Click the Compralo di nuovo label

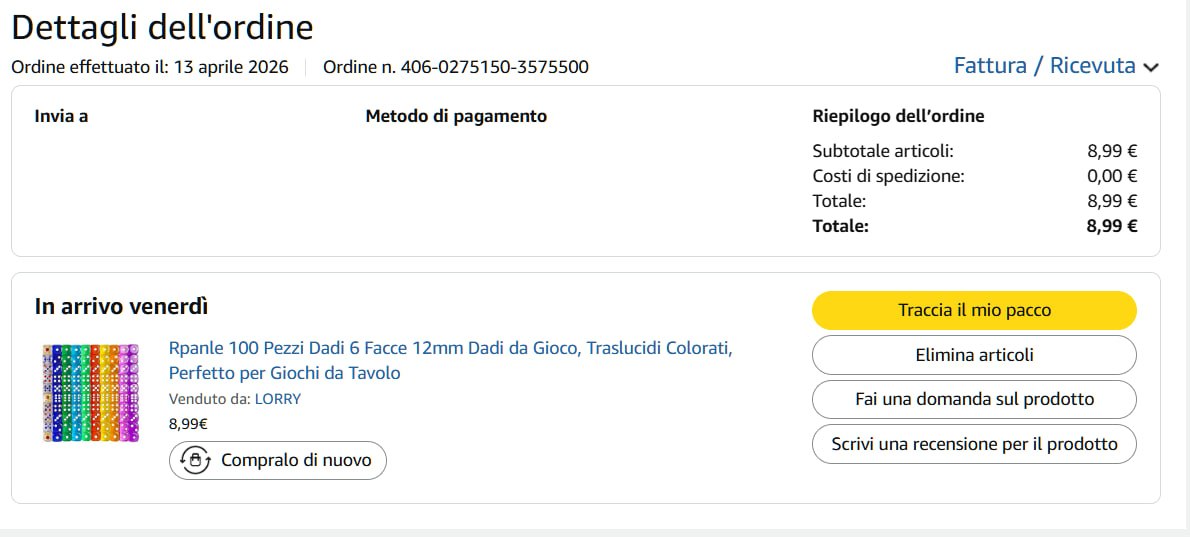296,461
